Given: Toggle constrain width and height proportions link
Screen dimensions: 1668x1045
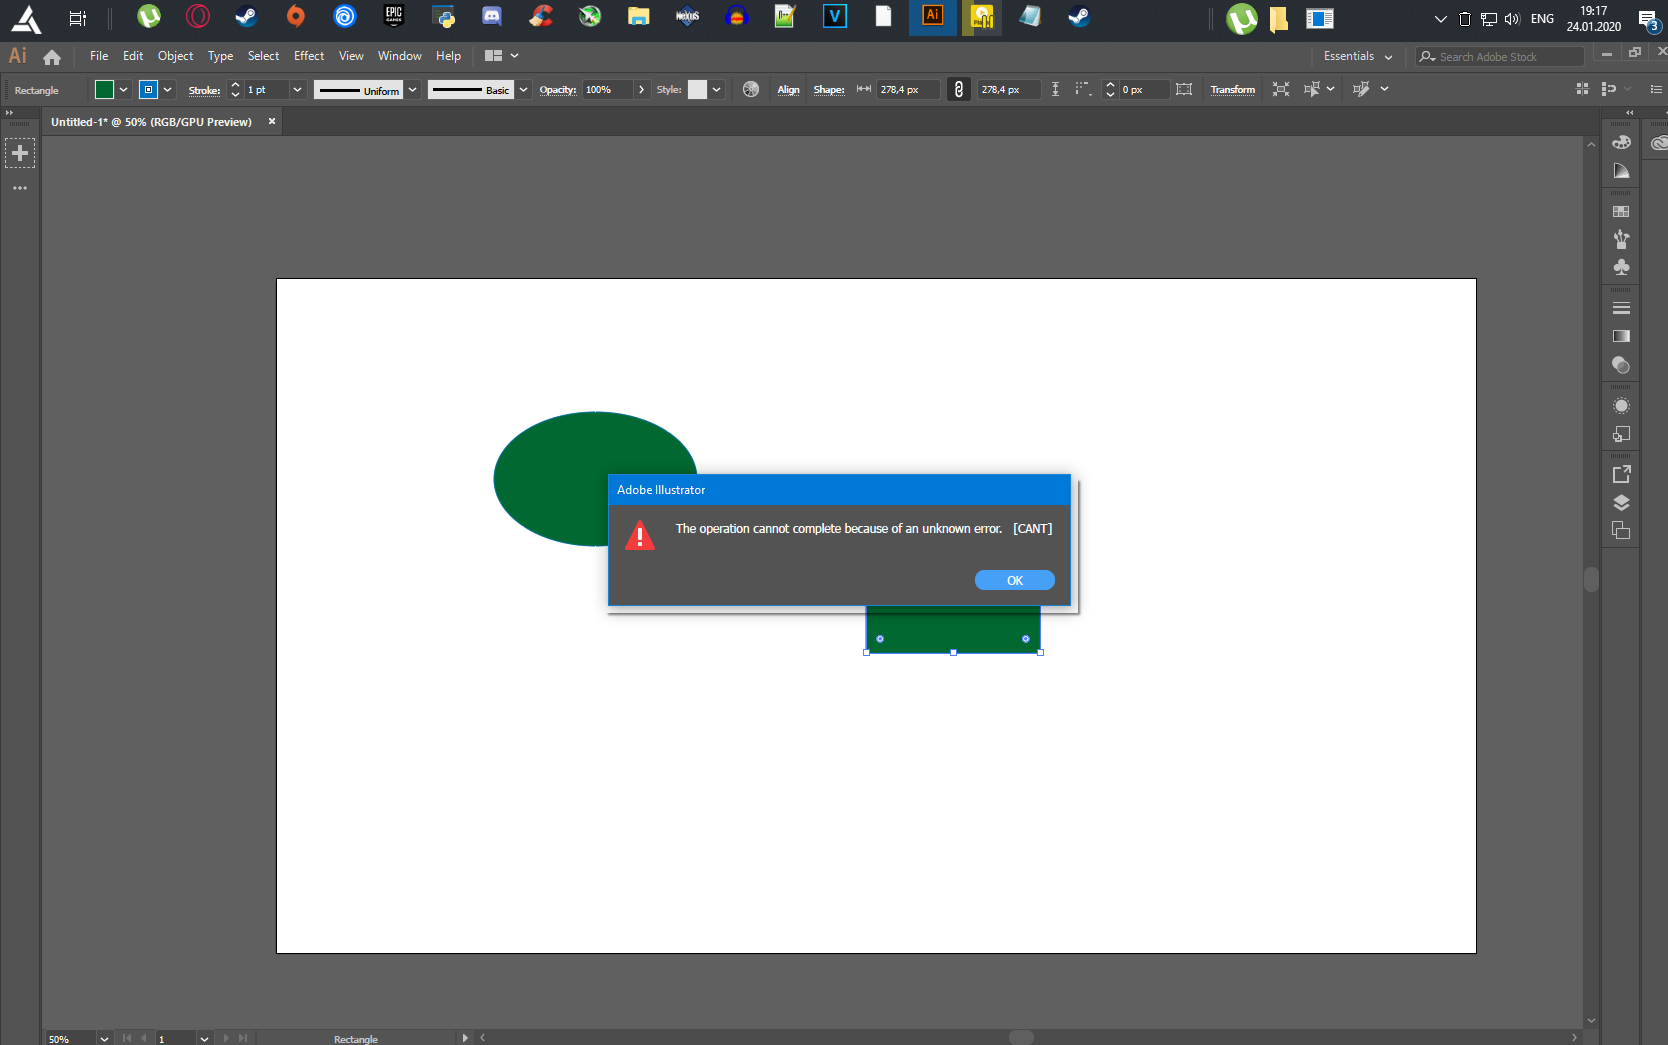Looking at the screenshot, I should tap(959, 89).
